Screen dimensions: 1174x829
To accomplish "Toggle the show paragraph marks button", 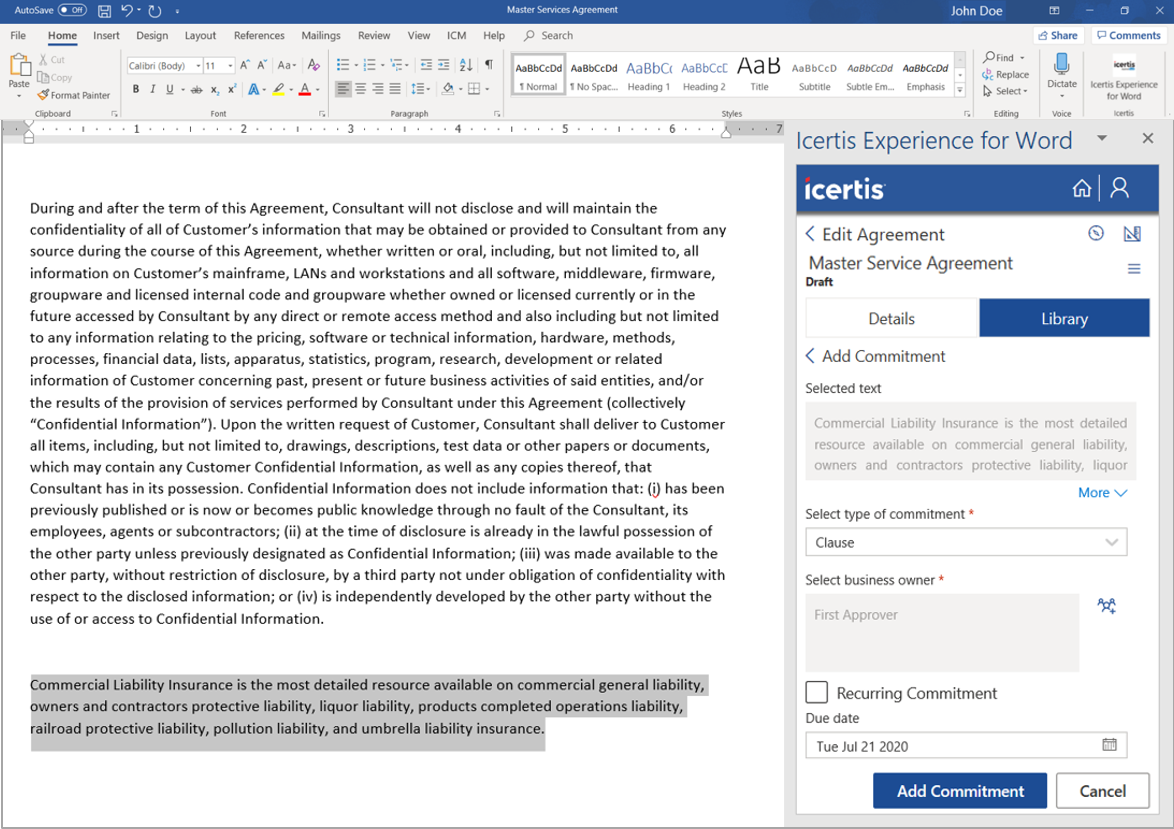I will point(489,65).
